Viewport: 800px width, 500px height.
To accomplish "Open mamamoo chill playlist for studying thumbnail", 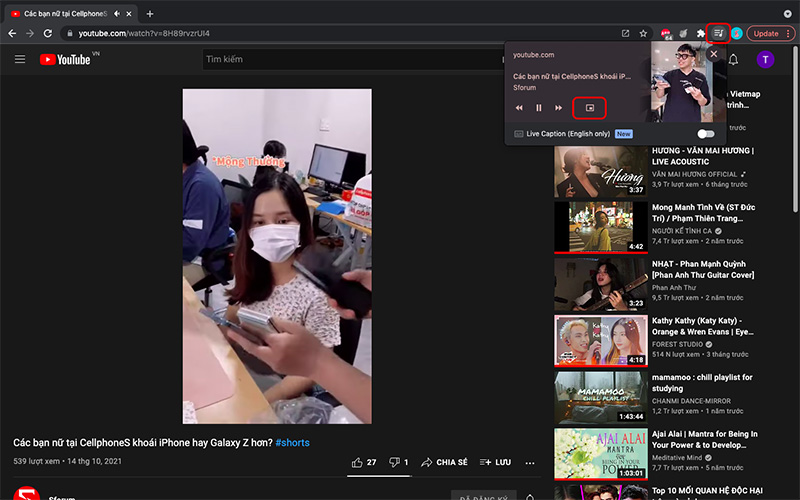I will point(601,398).
